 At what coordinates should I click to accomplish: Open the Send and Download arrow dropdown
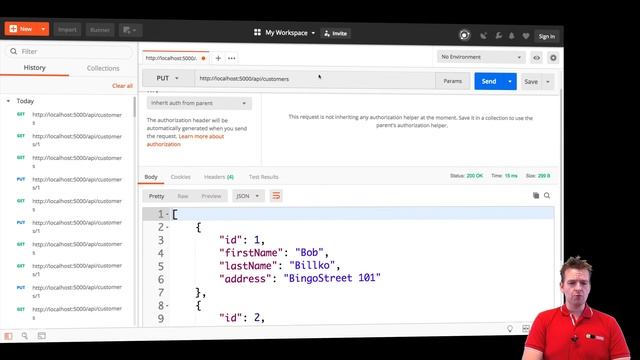point(510,82)
